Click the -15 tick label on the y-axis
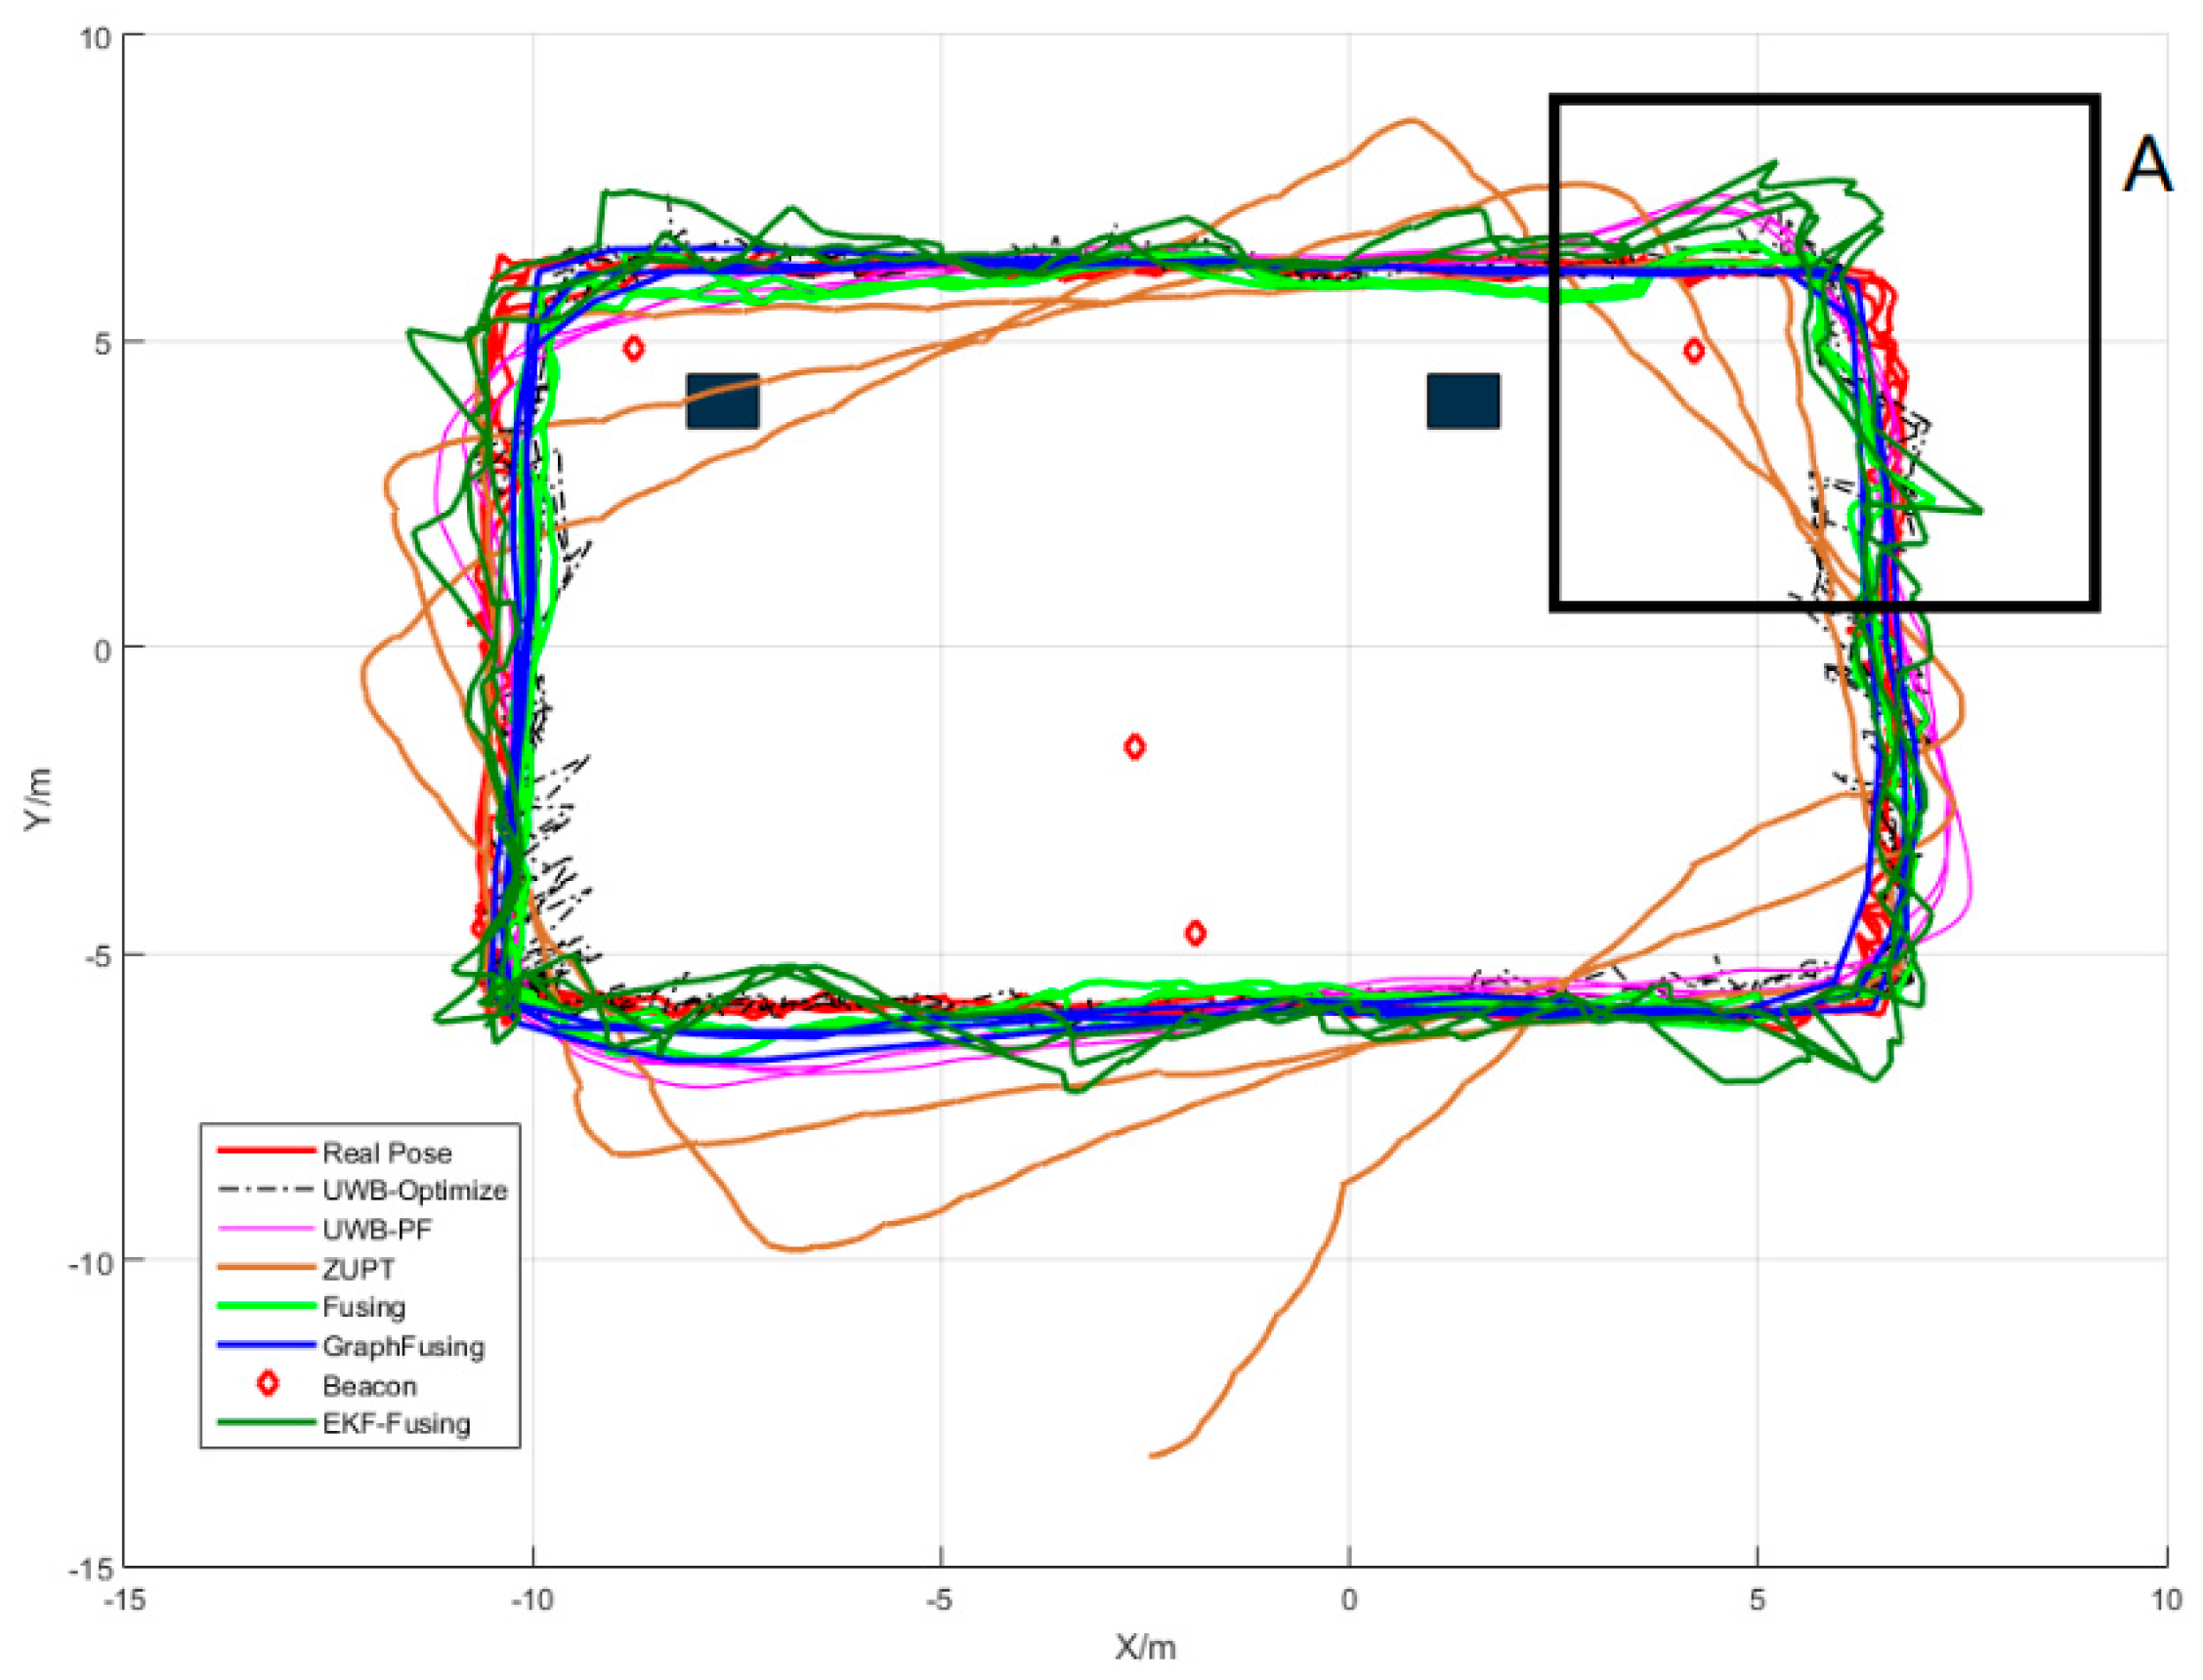This screenshot has height=1680, width=2203. tap(90, 1570)
